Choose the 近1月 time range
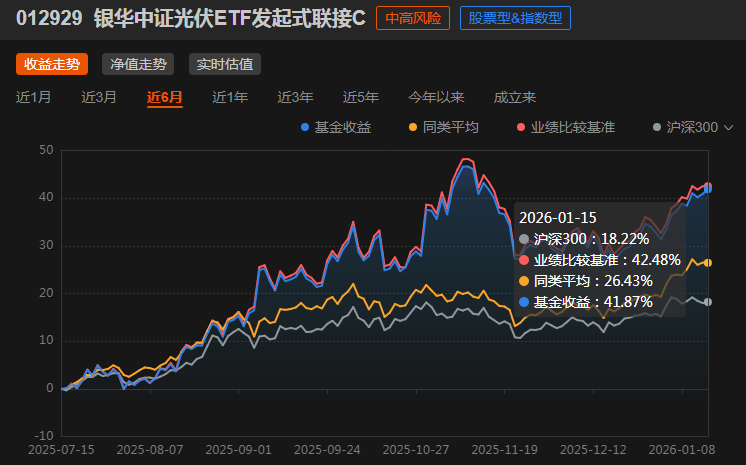 pyautogui.click(x=33, y=97)
